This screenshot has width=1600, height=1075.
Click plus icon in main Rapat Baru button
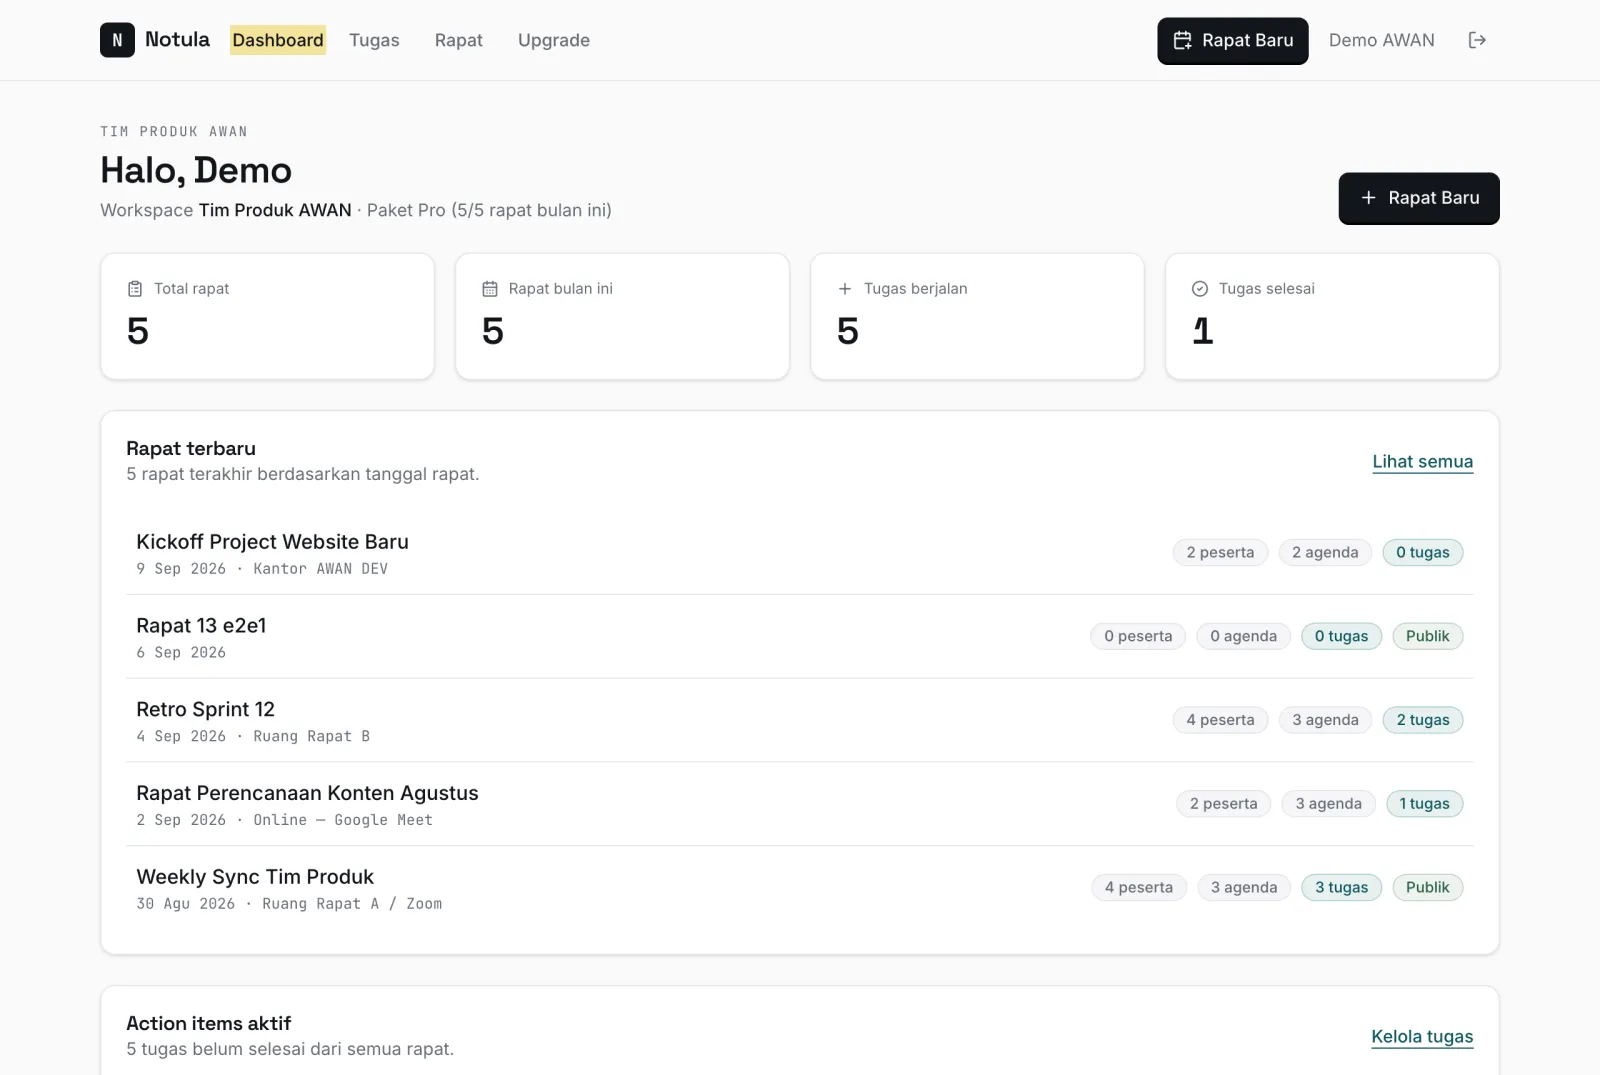(1368, 198)
